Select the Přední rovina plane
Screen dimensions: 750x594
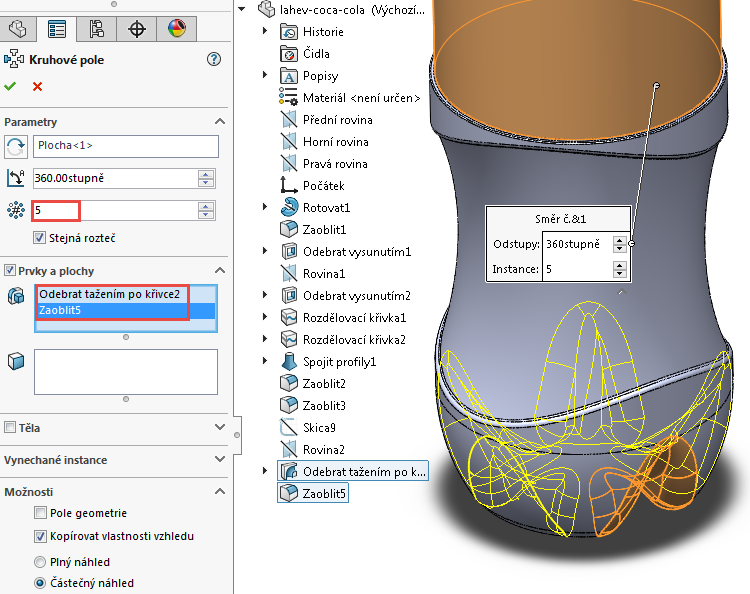click(x=338, y=120)
